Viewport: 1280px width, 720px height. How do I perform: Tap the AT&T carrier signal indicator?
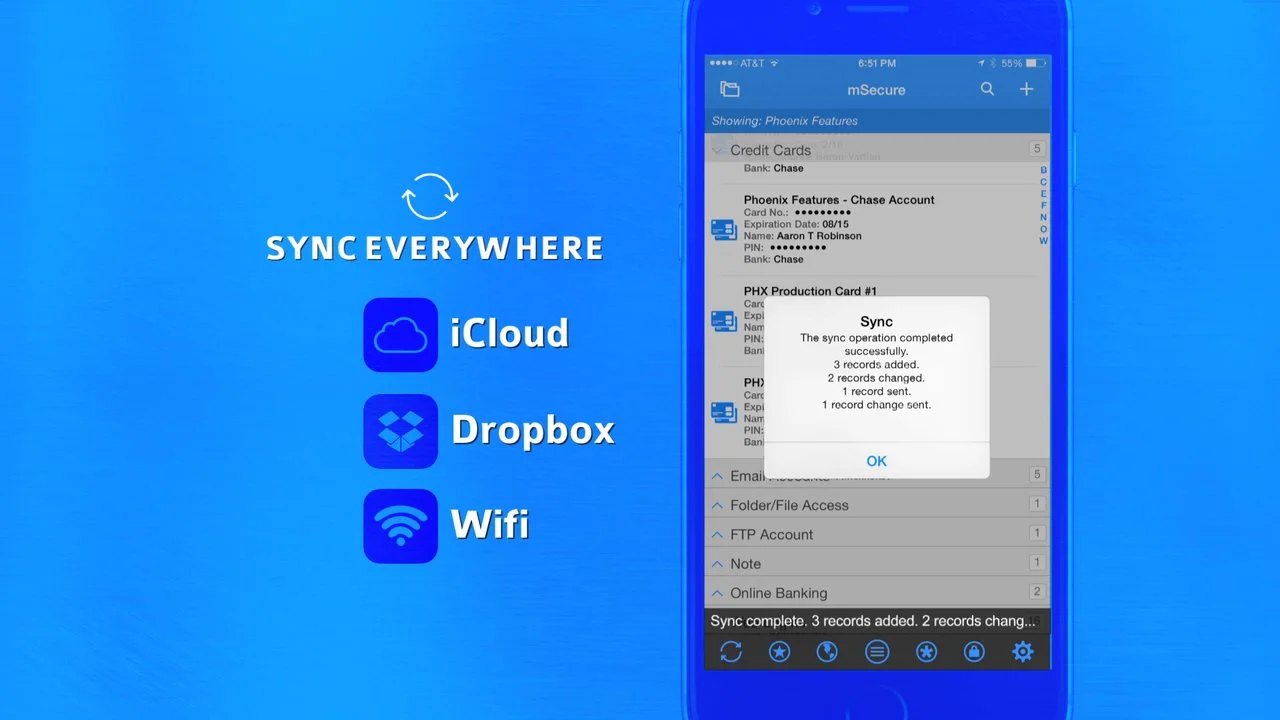(746, 63)
